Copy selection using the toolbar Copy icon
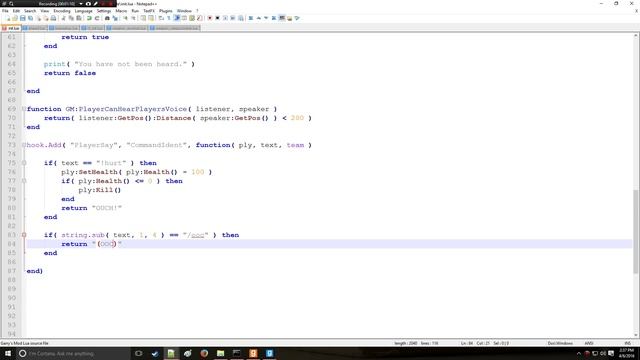The width and height of the screenshot is (640, 360). 71,18
